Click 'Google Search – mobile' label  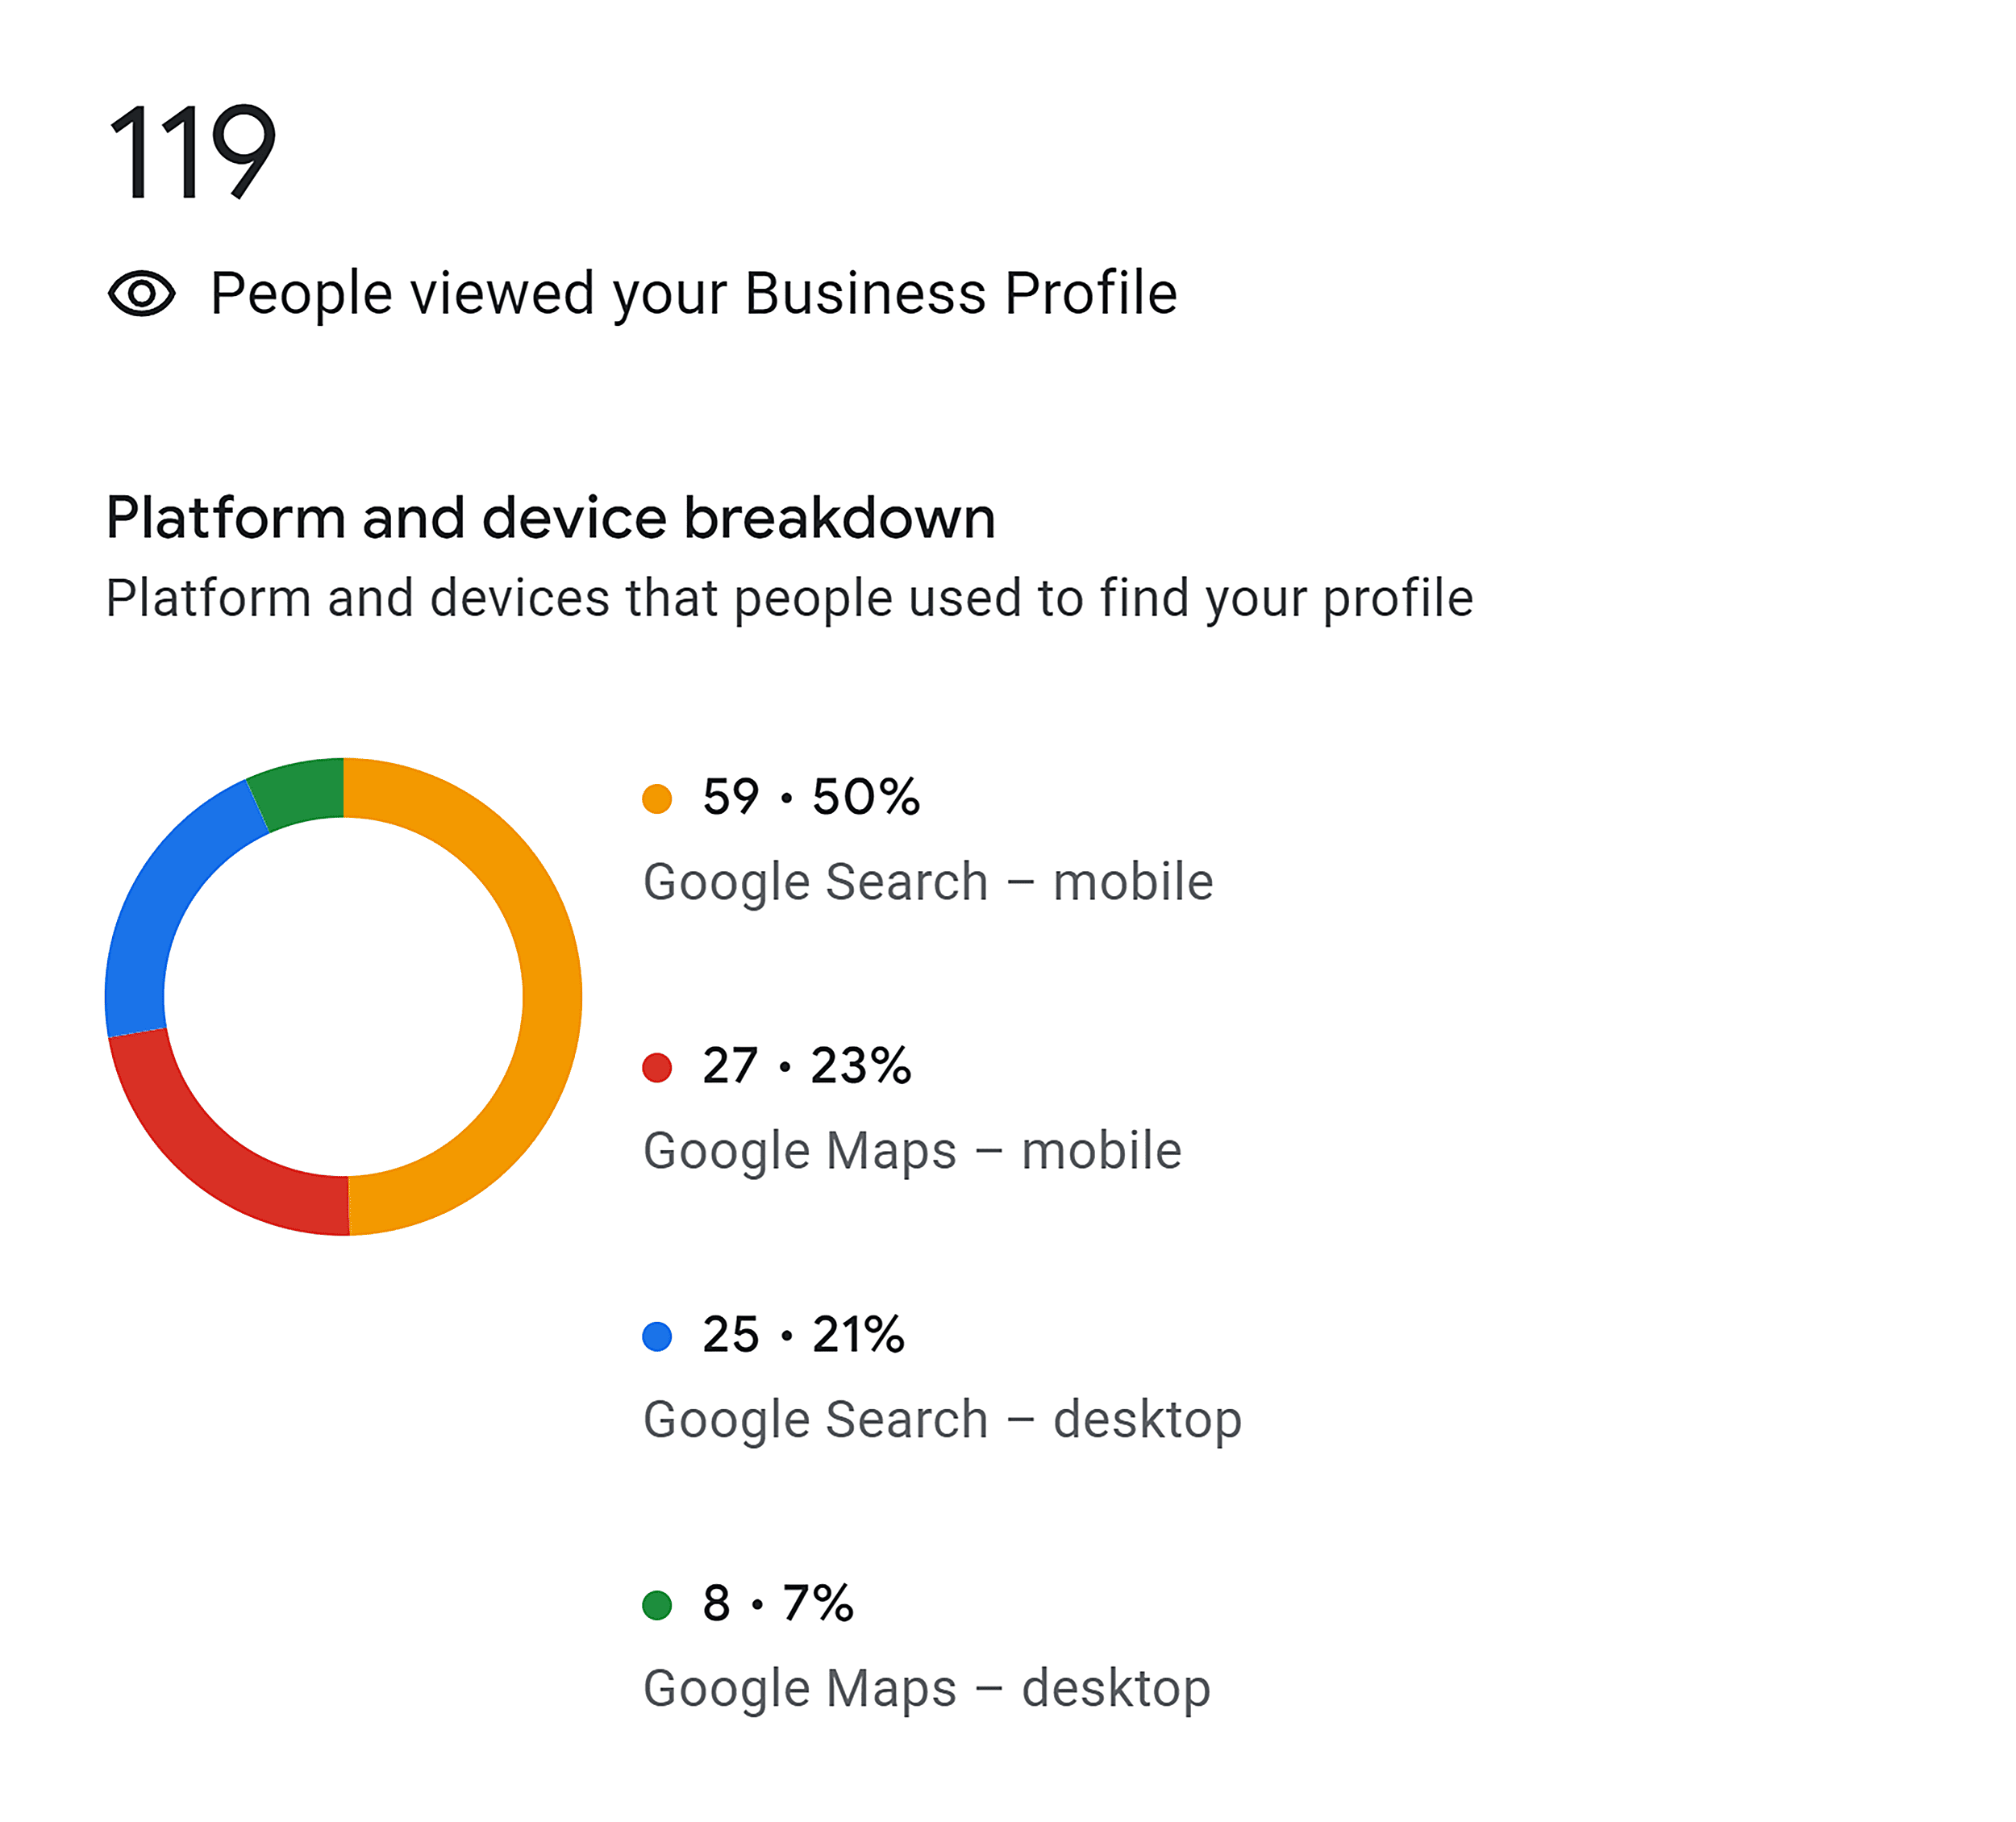(x=927, y=882)
